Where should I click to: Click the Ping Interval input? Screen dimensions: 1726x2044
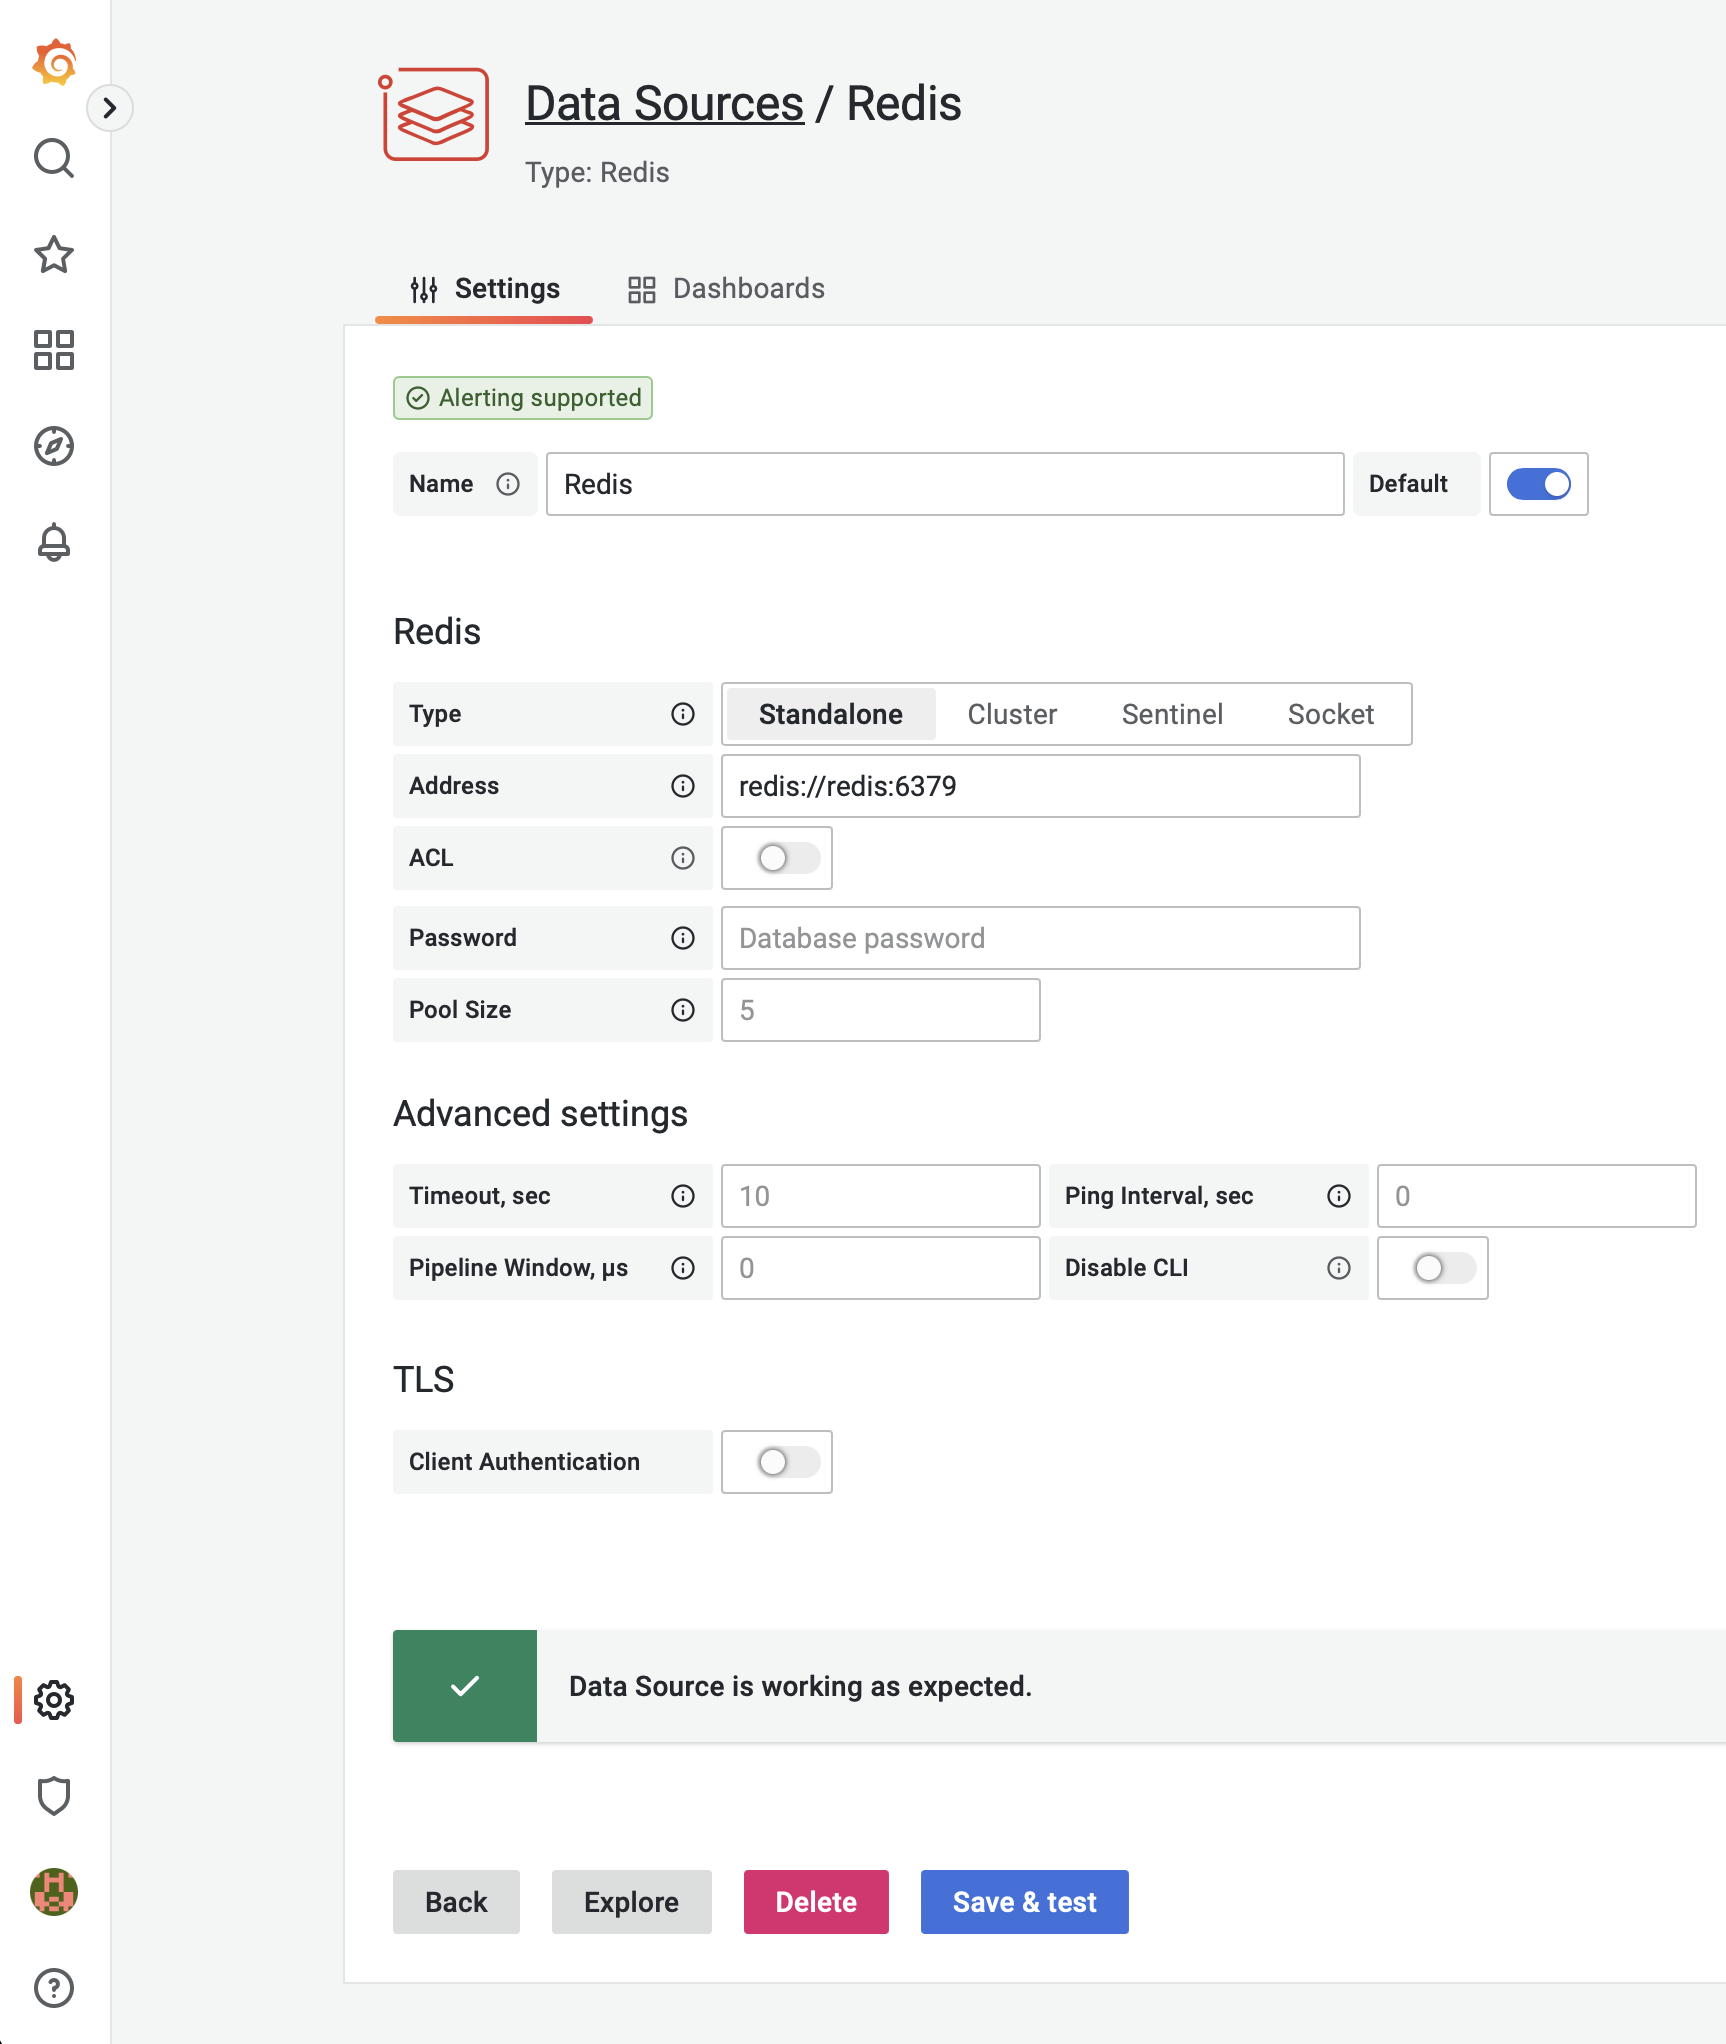(1537, 1196)
